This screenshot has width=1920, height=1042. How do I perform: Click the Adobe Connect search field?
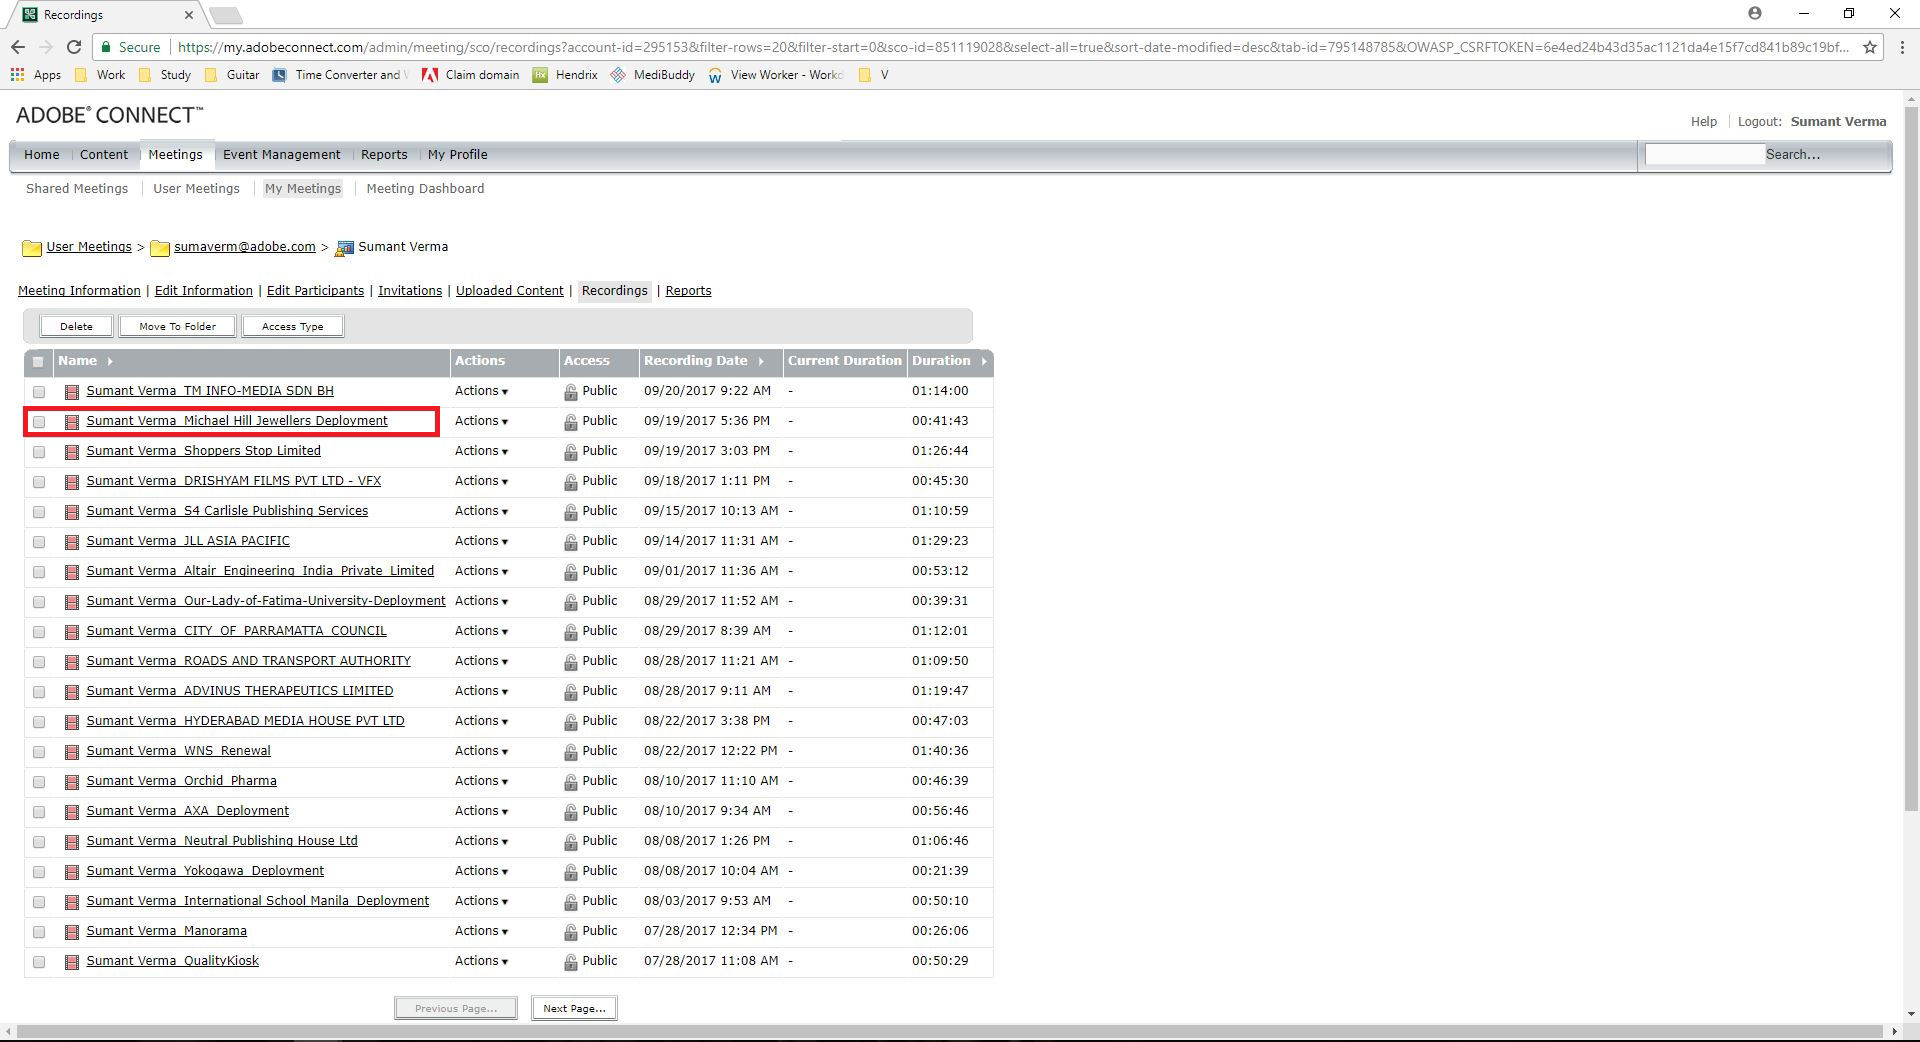(1704, 155)
